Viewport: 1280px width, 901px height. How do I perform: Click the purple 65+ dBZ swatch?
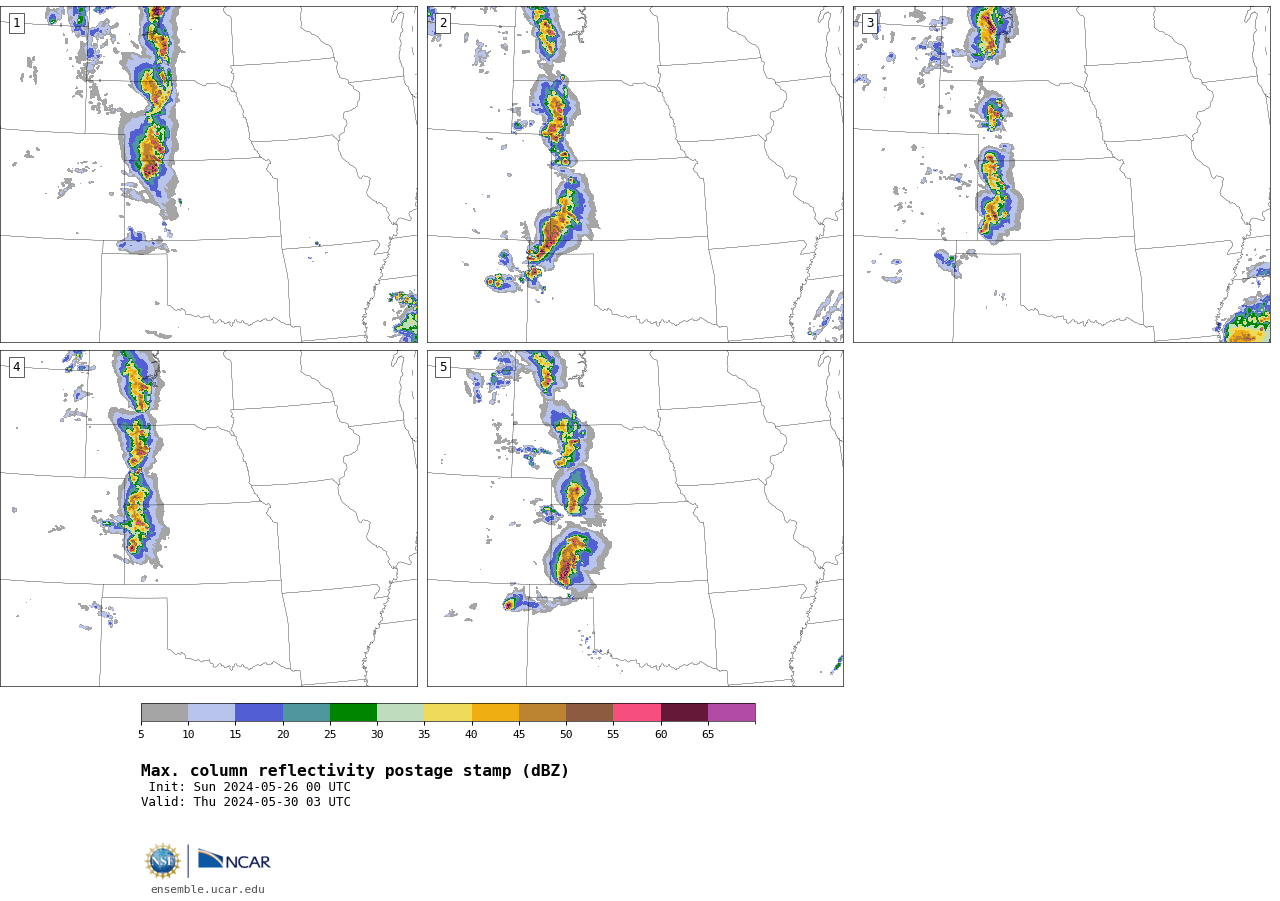tap(731, 712)
